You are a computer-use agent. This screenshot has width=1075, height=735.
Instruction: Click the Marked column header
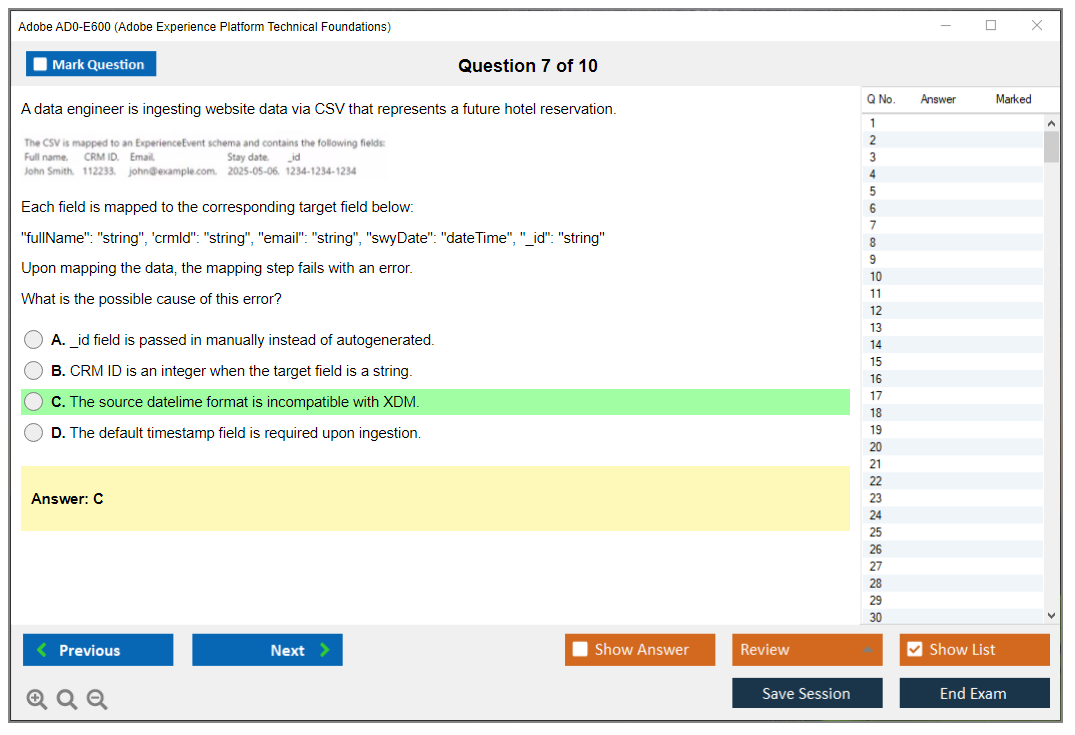tap(1013, 99)
